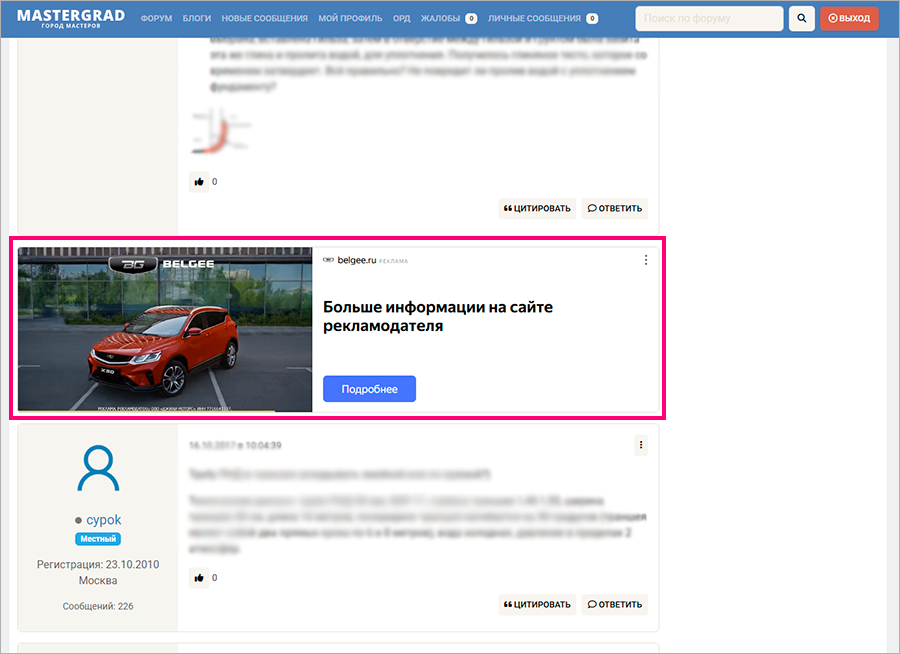Open МОЙ ПРОФИЛЬ page
The width and height of the screenshot is (900, 654).
point(350,18)
